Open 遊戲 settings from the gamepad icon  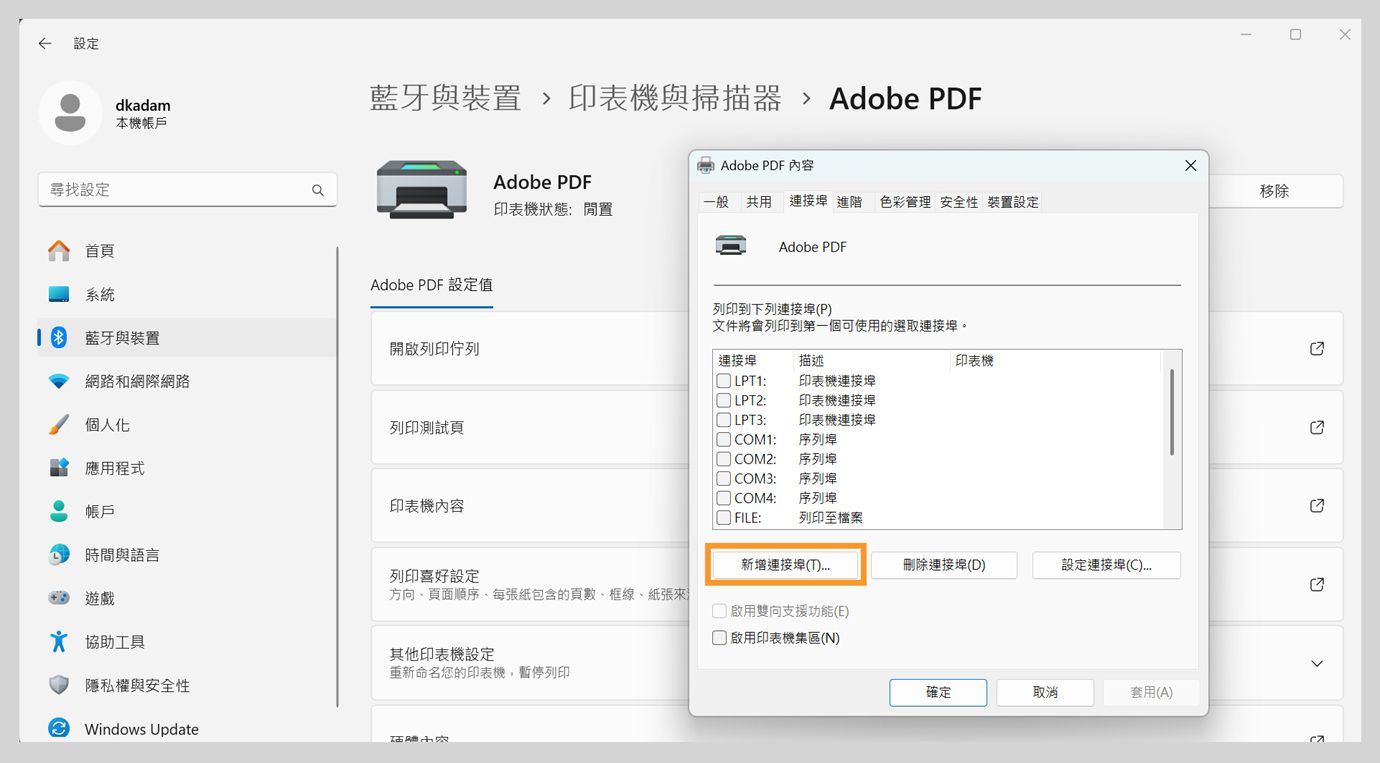60,598
